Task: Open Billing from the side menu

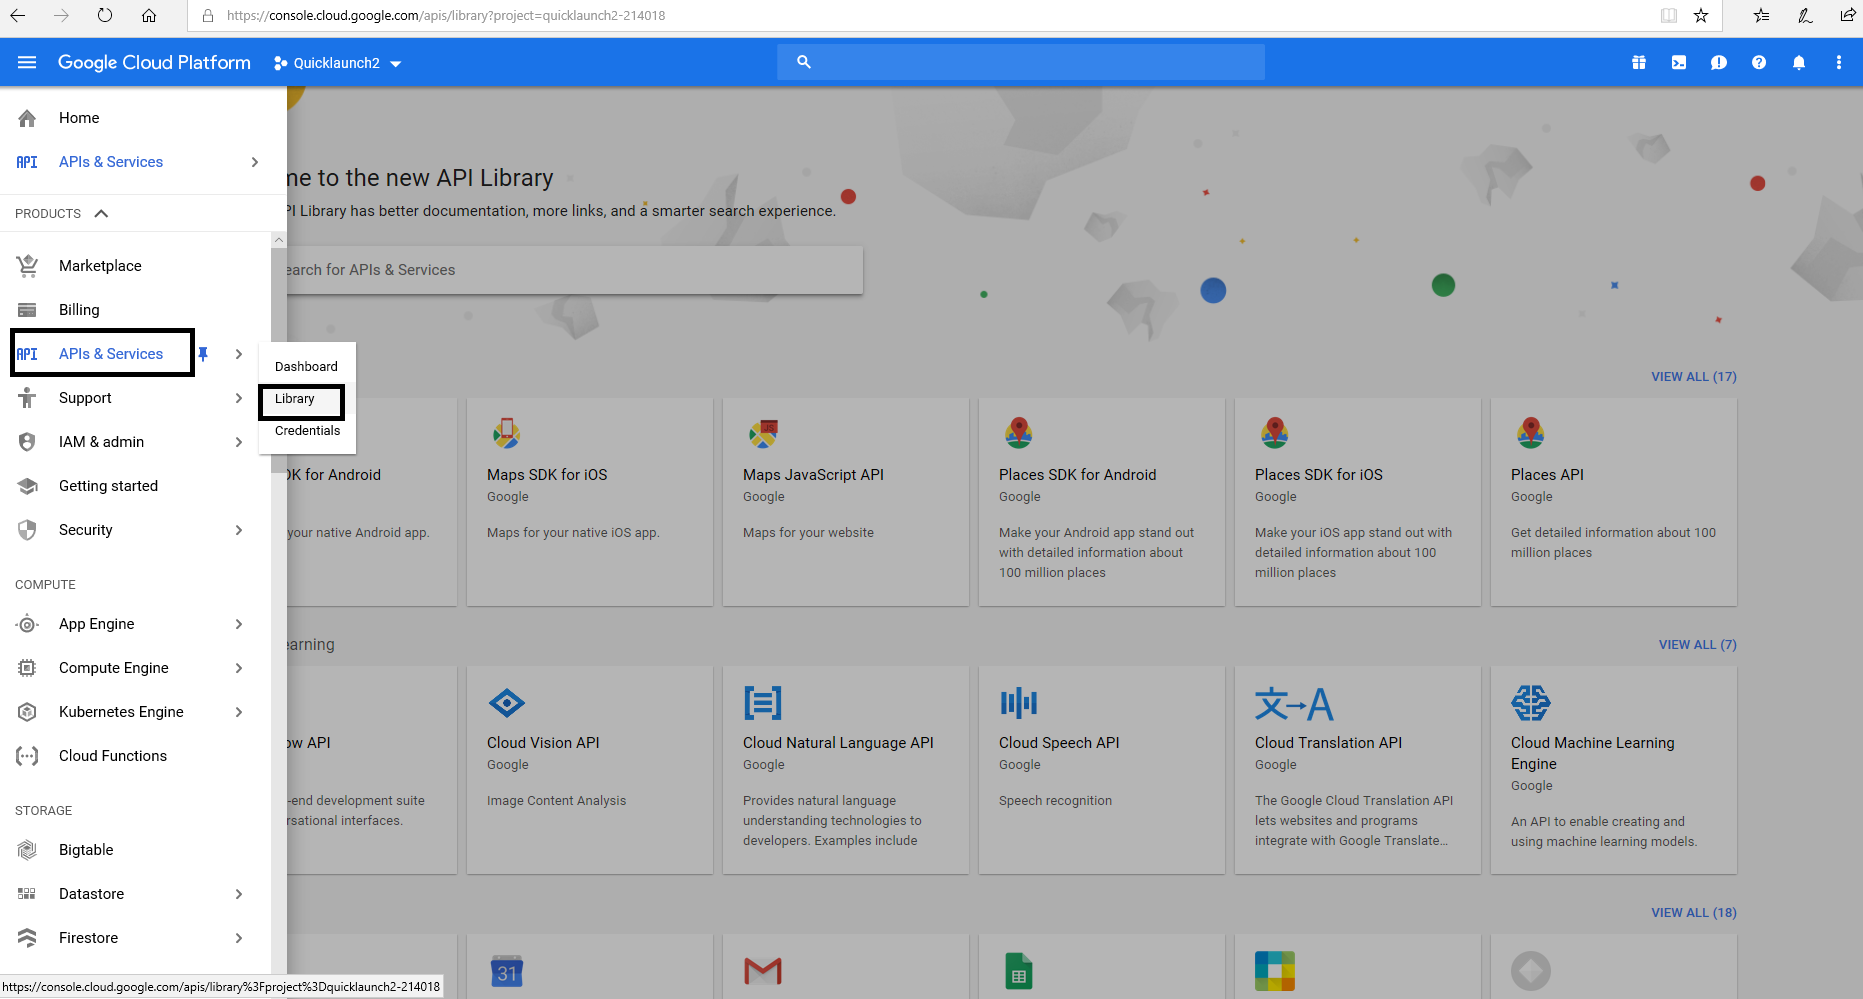Action: [x=79, y=310]
